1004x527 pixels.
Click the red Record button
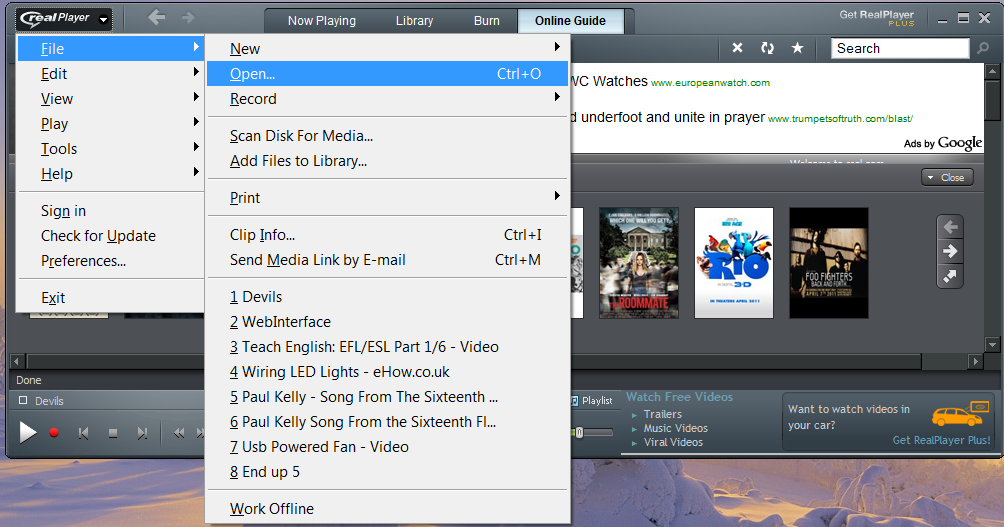tap(54, 433)
